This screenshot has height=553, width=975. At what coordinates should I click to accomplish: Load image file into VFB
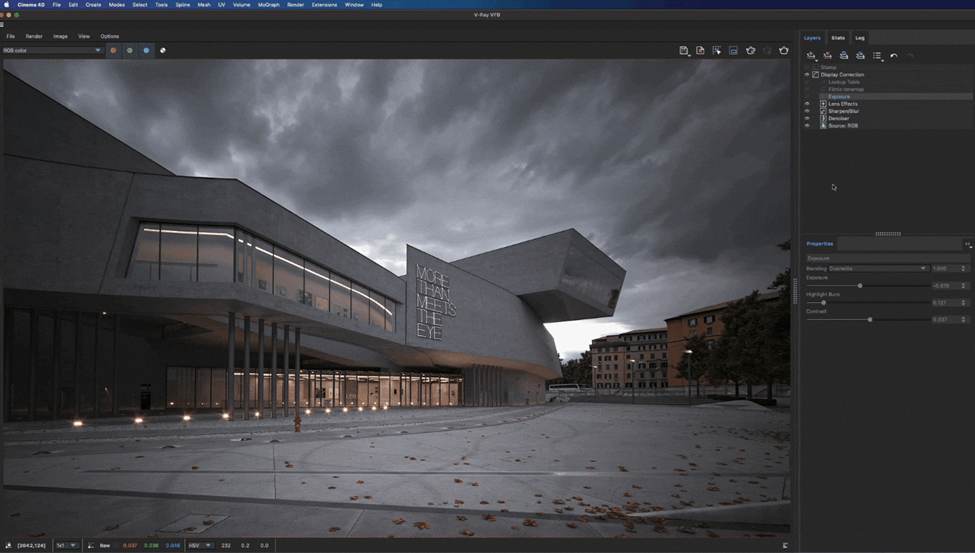pyautogui.click(x=700, y=50)
